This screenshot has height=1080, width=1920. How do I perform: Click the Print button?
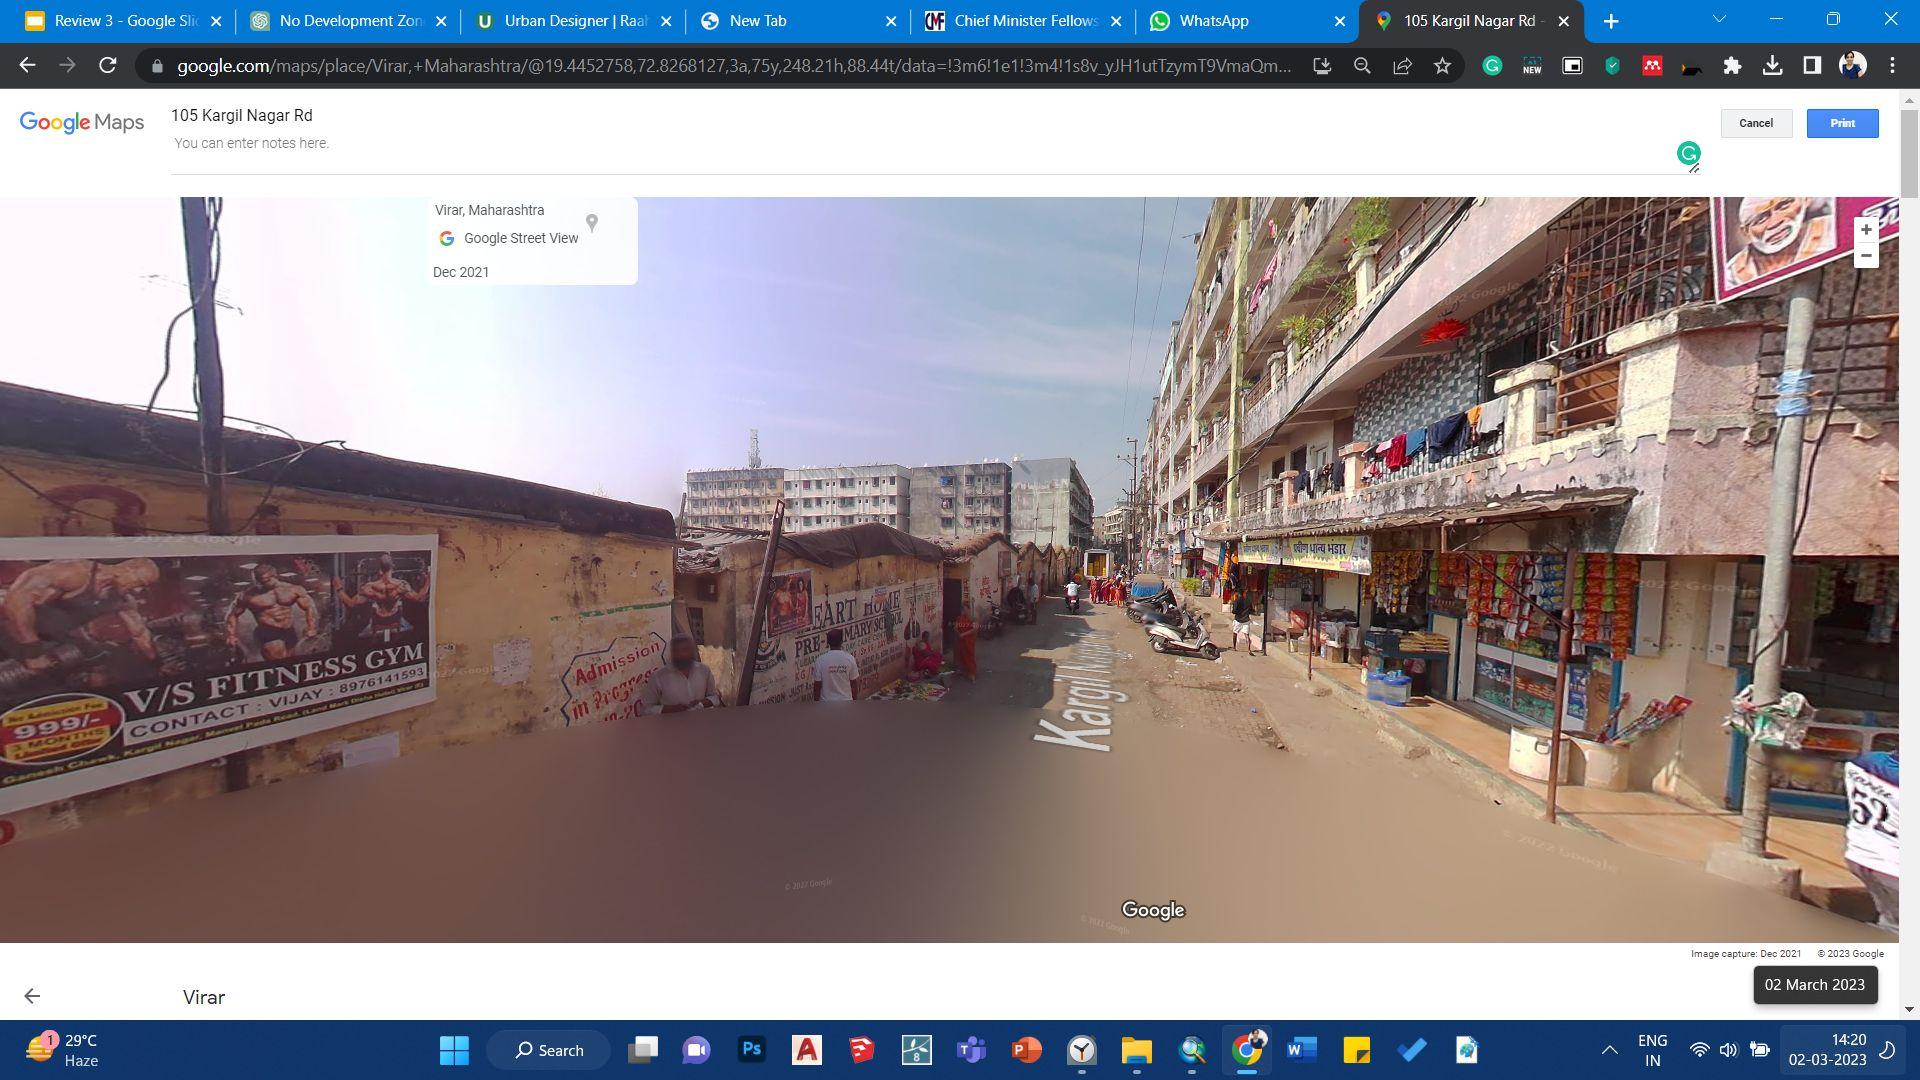(x=1842, y=123)
